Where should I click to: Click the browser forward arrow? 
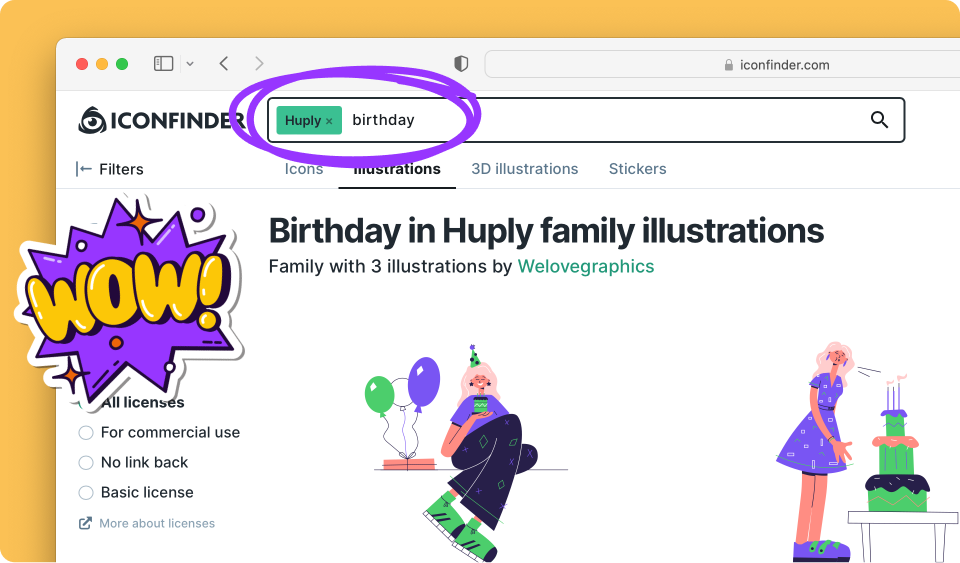tap(260, 64)
